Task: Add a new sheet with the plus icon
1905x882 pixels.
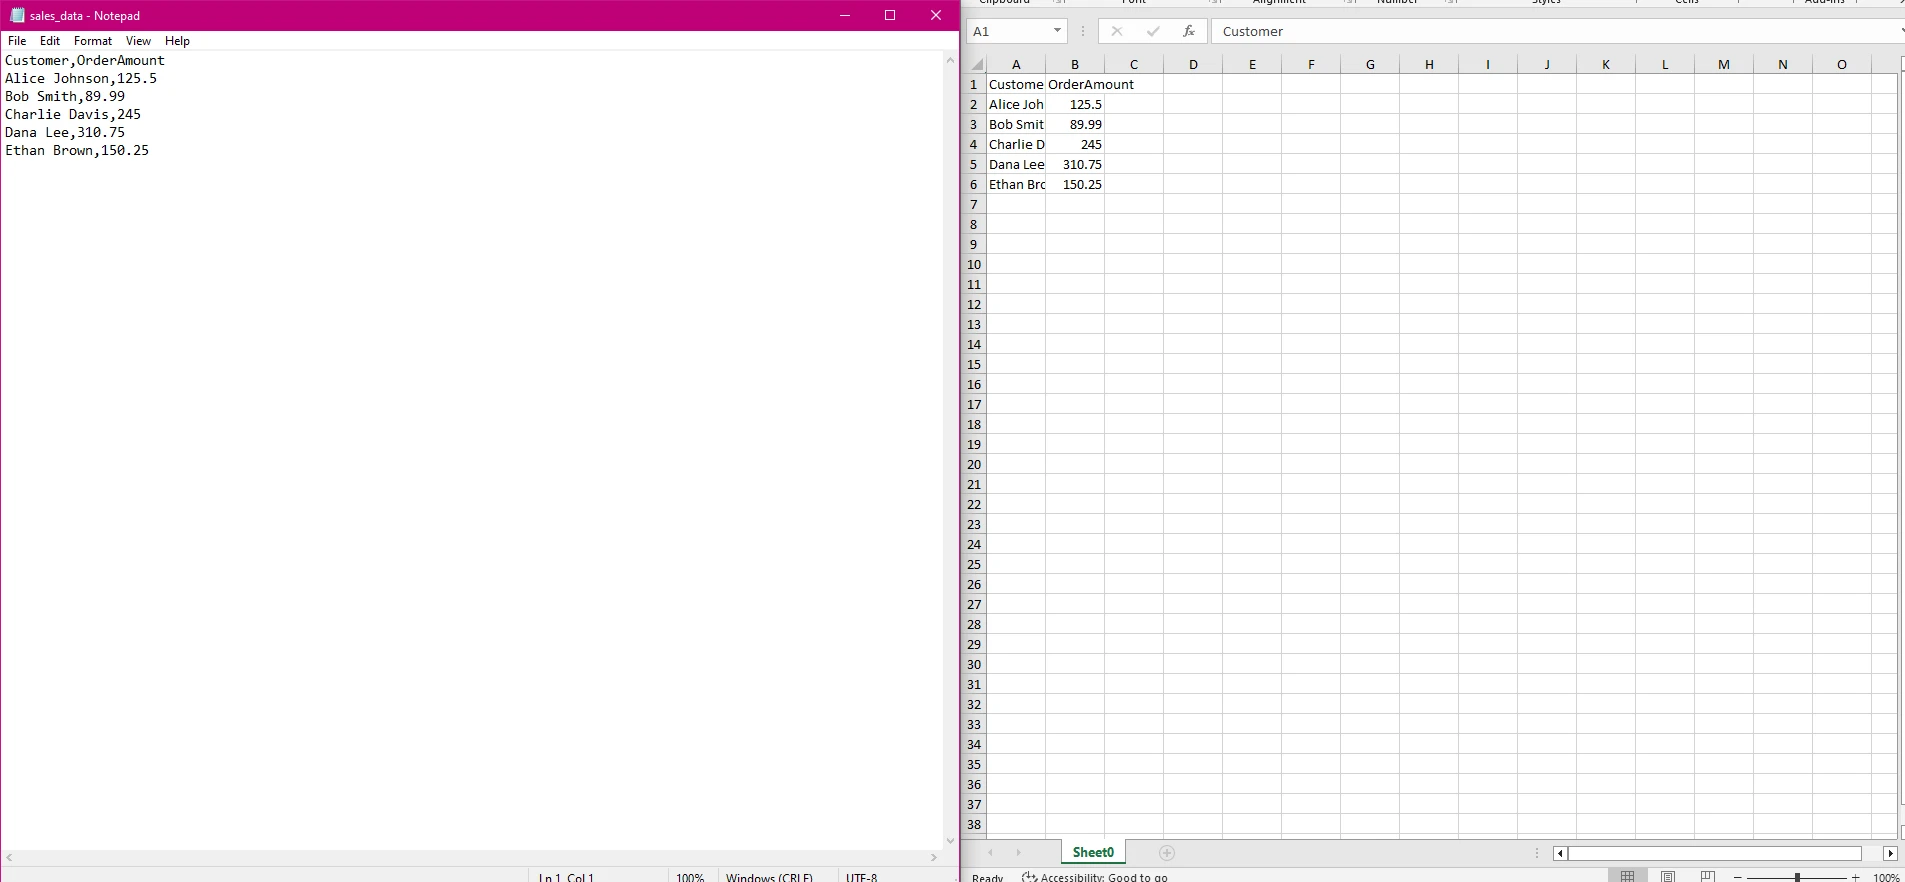Action: coord(1166,853)
